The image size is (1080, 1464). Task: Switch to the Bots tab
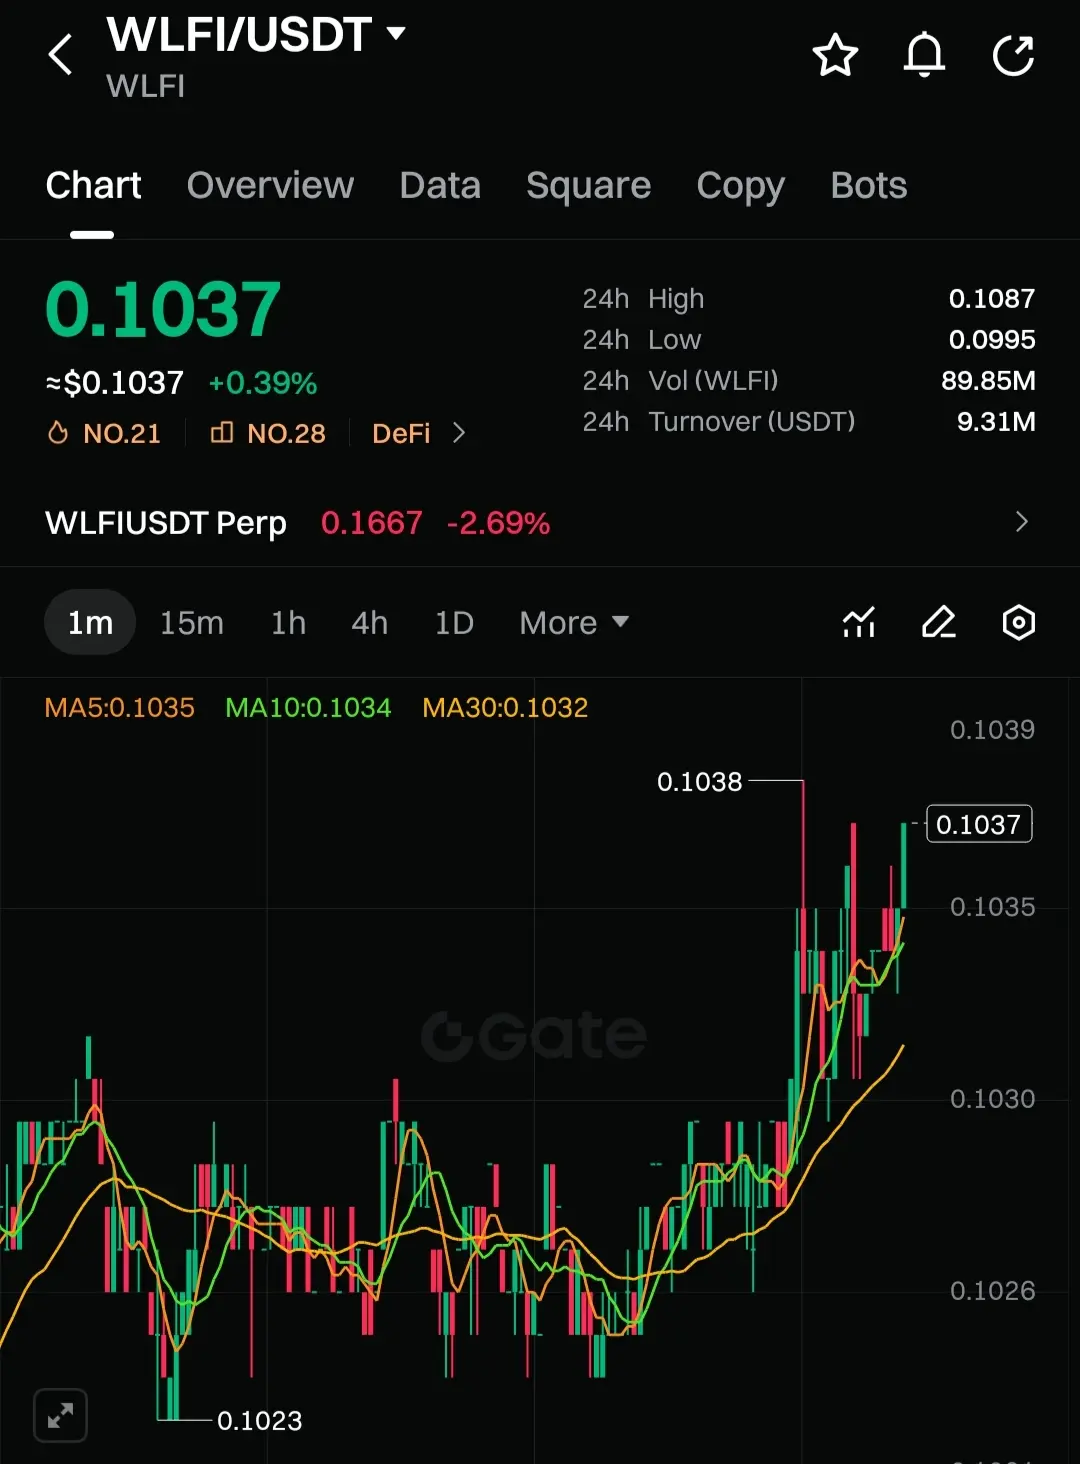click(x=869, y=186)
